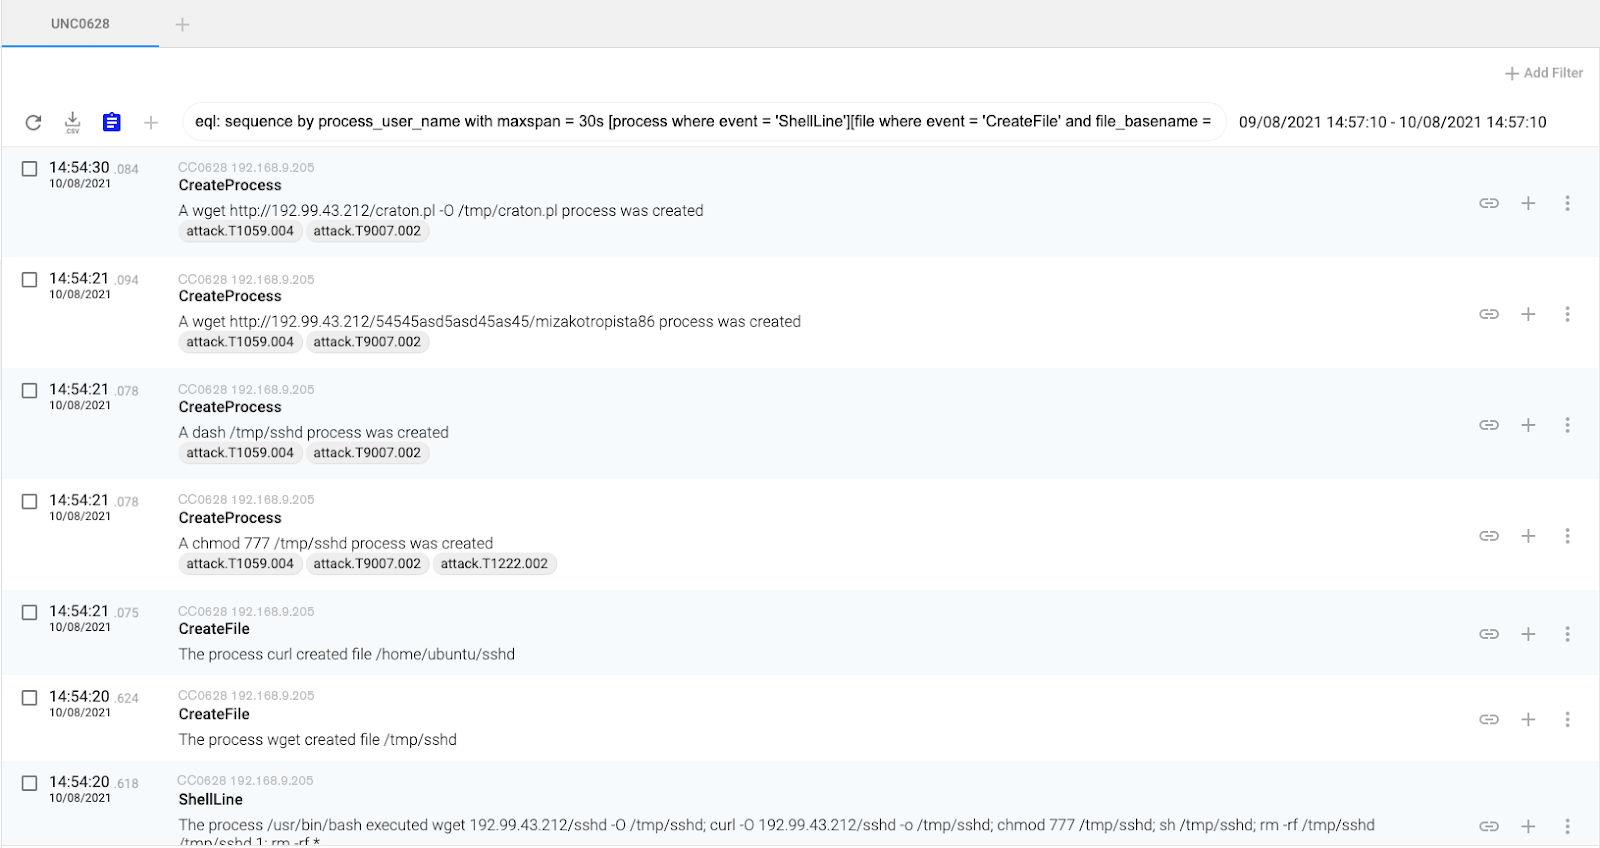
Task: Select checkbox for chmod 777 event
Action: (x=30, y=502)
